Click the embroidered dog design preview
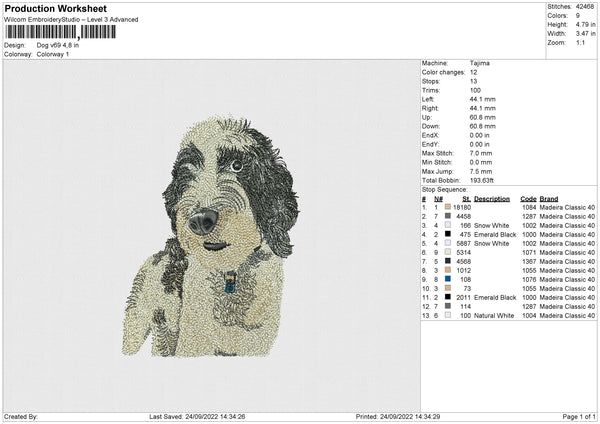This screenshot has width=600, height=424. [x=210, y=235]
